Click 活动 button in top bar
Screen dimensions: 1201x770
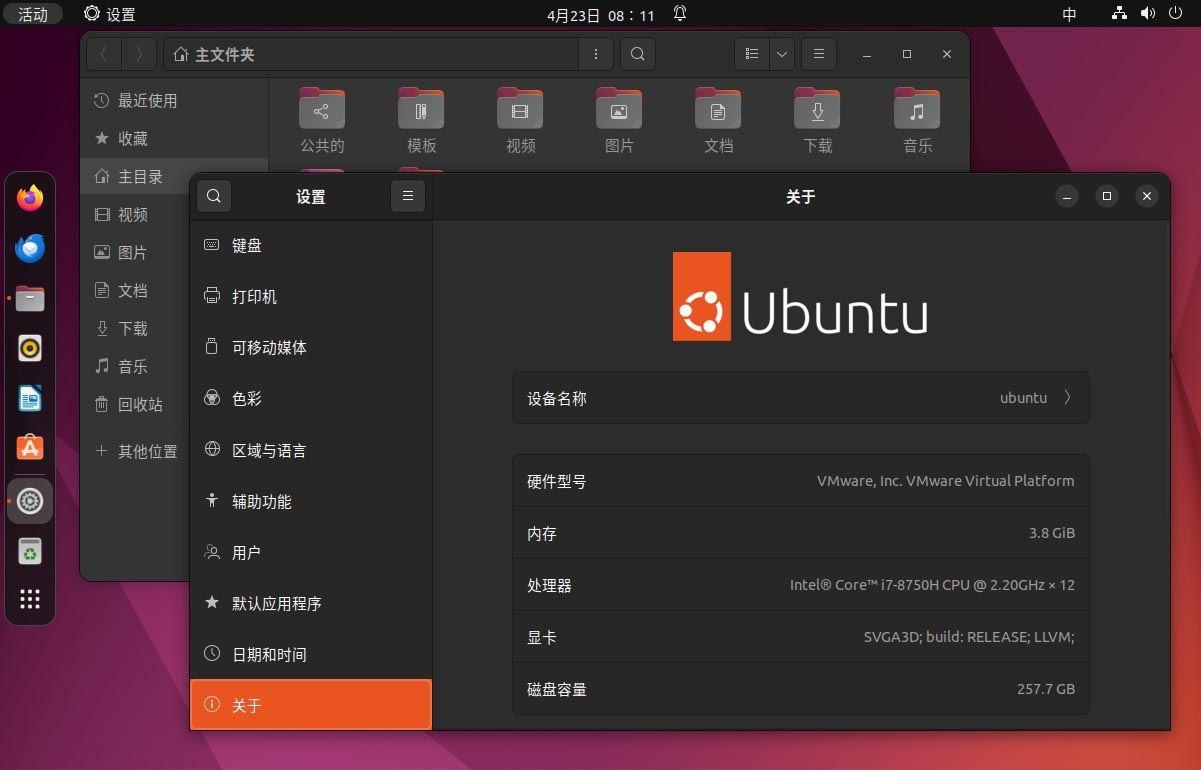(33, 14)
